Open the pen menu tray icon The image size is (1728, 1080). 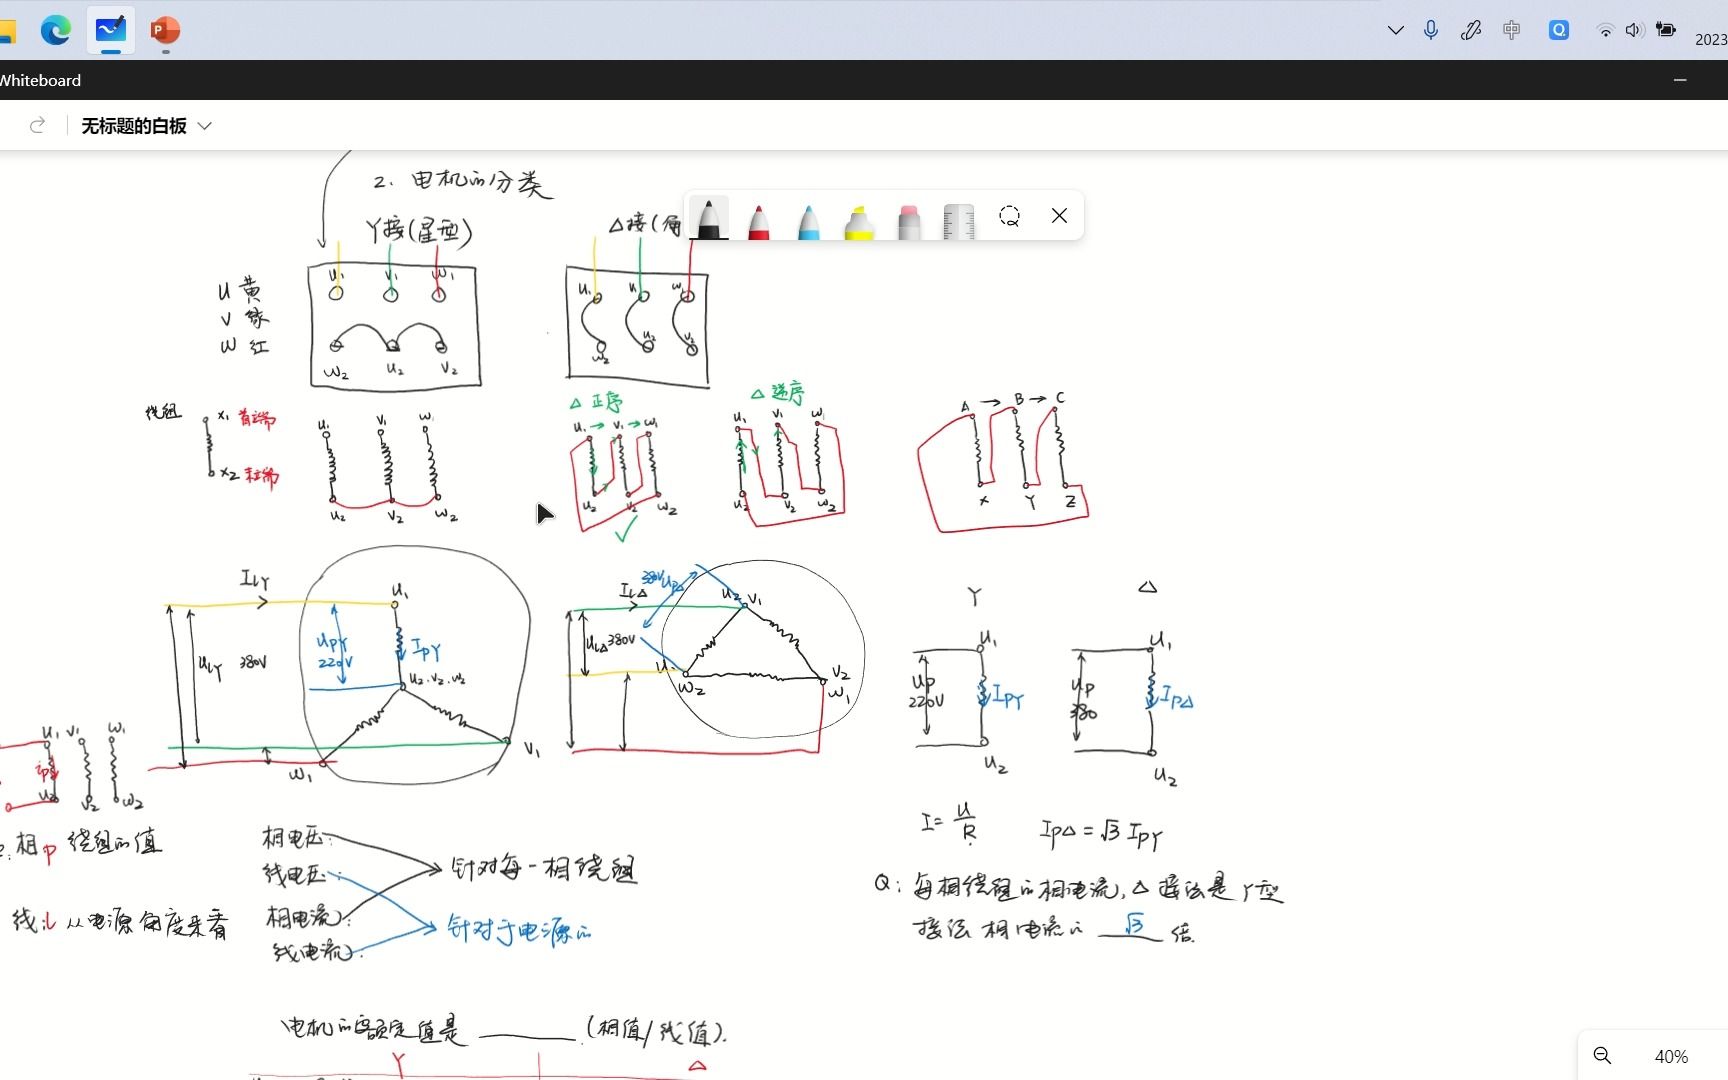(x=1471, y=30)
